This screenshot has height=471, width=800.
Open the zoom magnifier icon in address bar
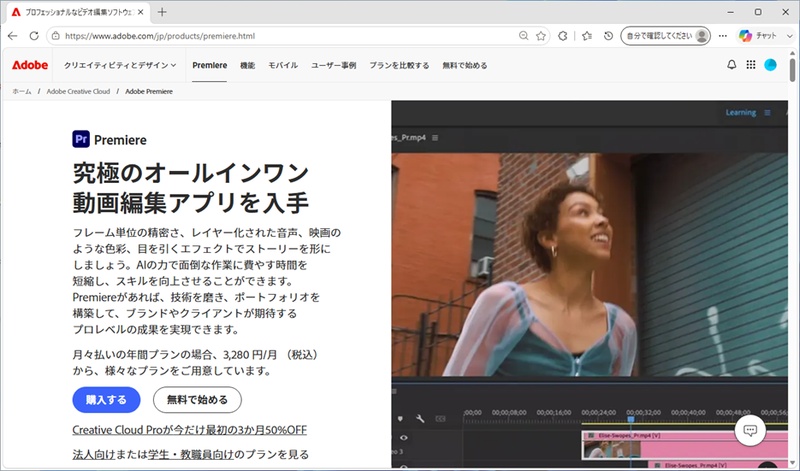523,36
